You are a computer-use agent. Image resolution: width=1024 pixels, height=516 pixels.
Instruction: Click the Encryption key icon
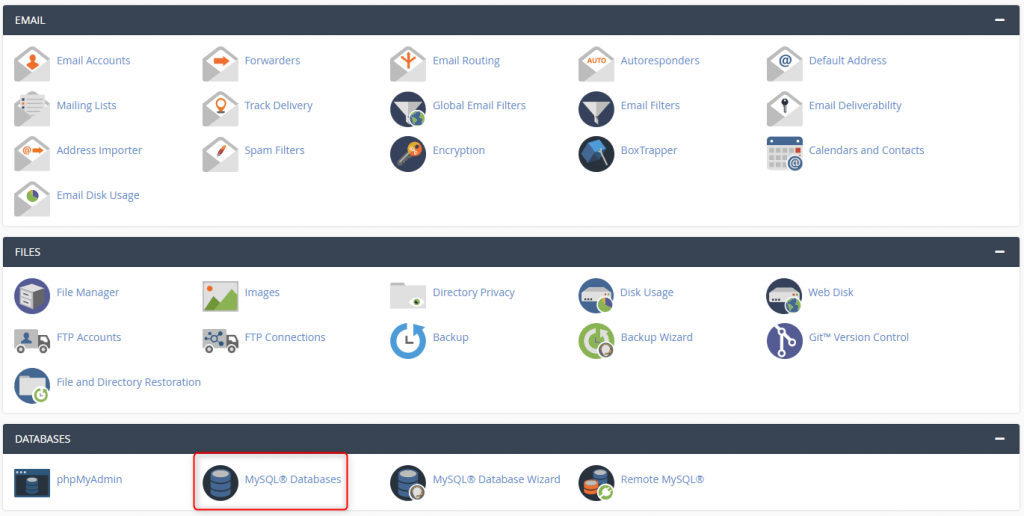coord(408,153)
